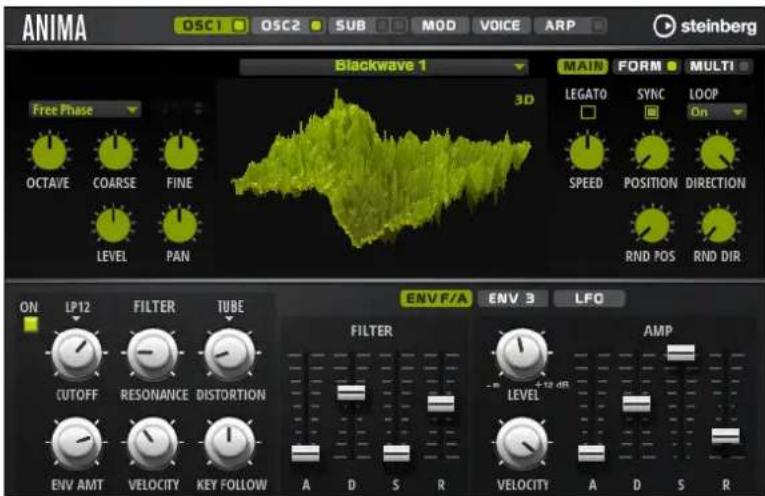Screen dimensions: 765x496
Task: Click the RND DIR knob
Action: click(x=717, y=225)
